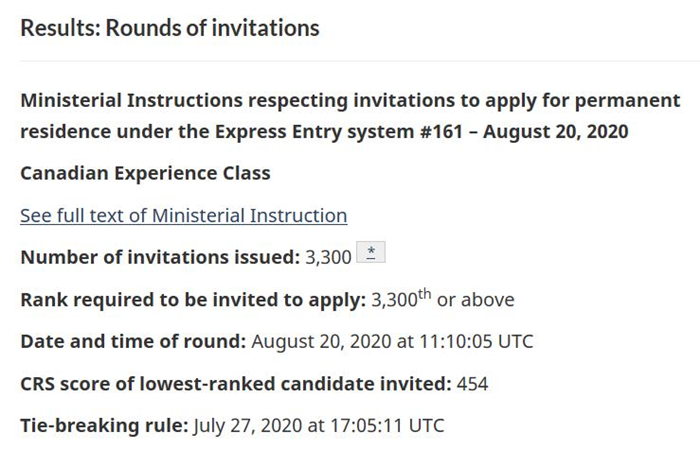The height and width of the screenshot is (449, 700).
Task: Click the "Number of invitations issued" label
Action: point(160,257)
